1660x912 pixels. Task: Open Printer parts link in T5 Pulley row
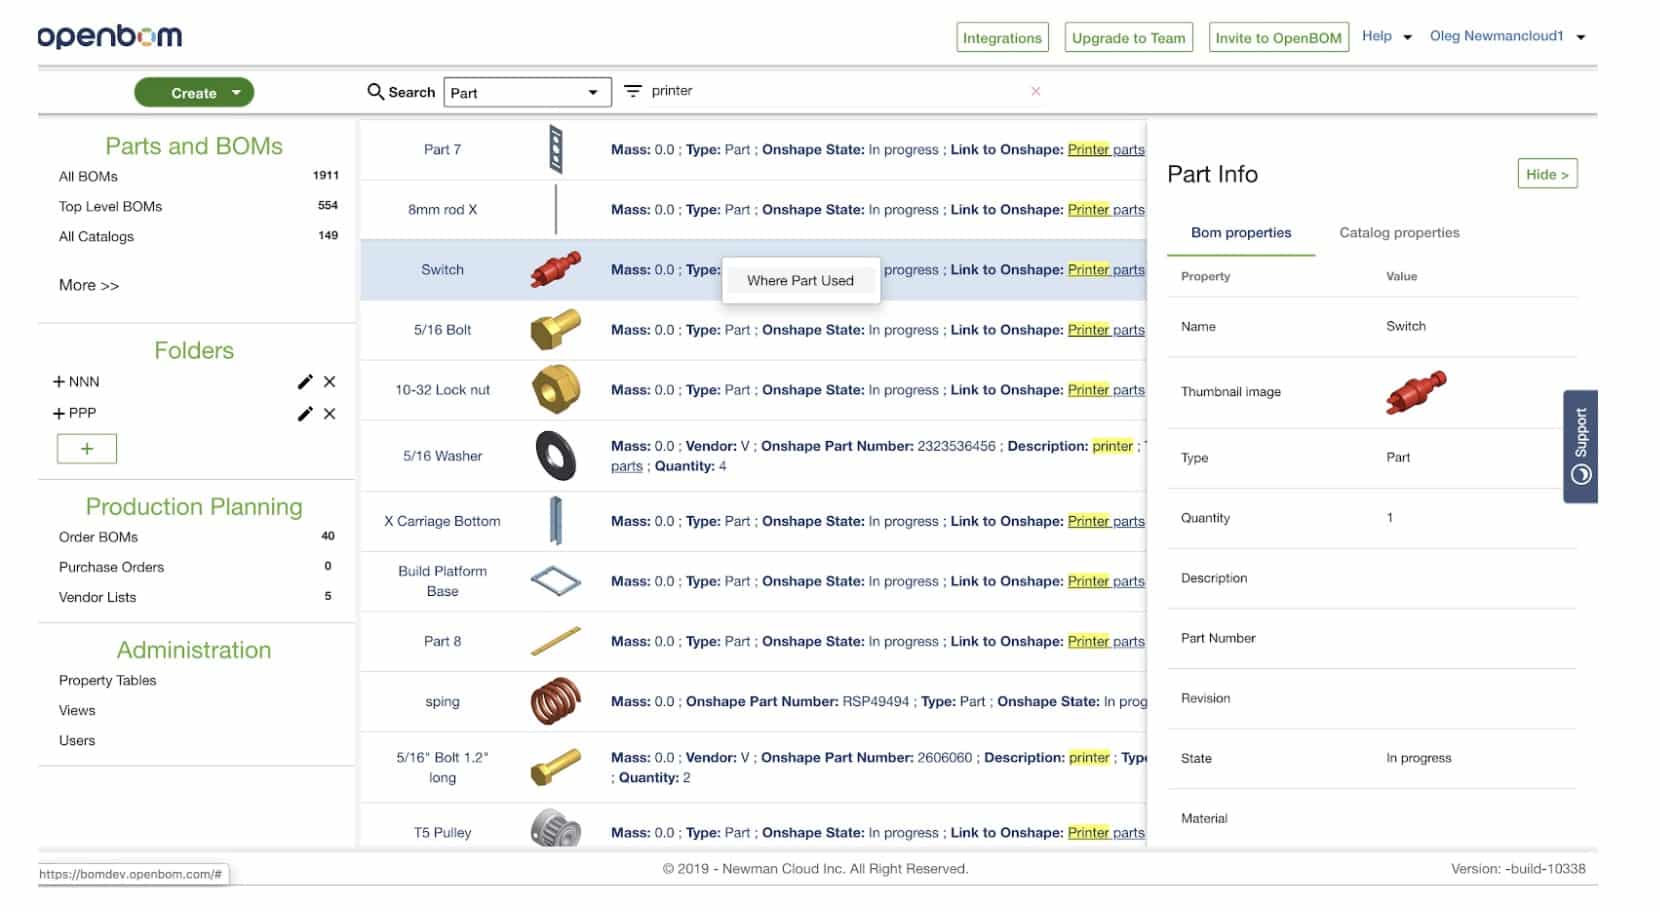coord(1106,832)
